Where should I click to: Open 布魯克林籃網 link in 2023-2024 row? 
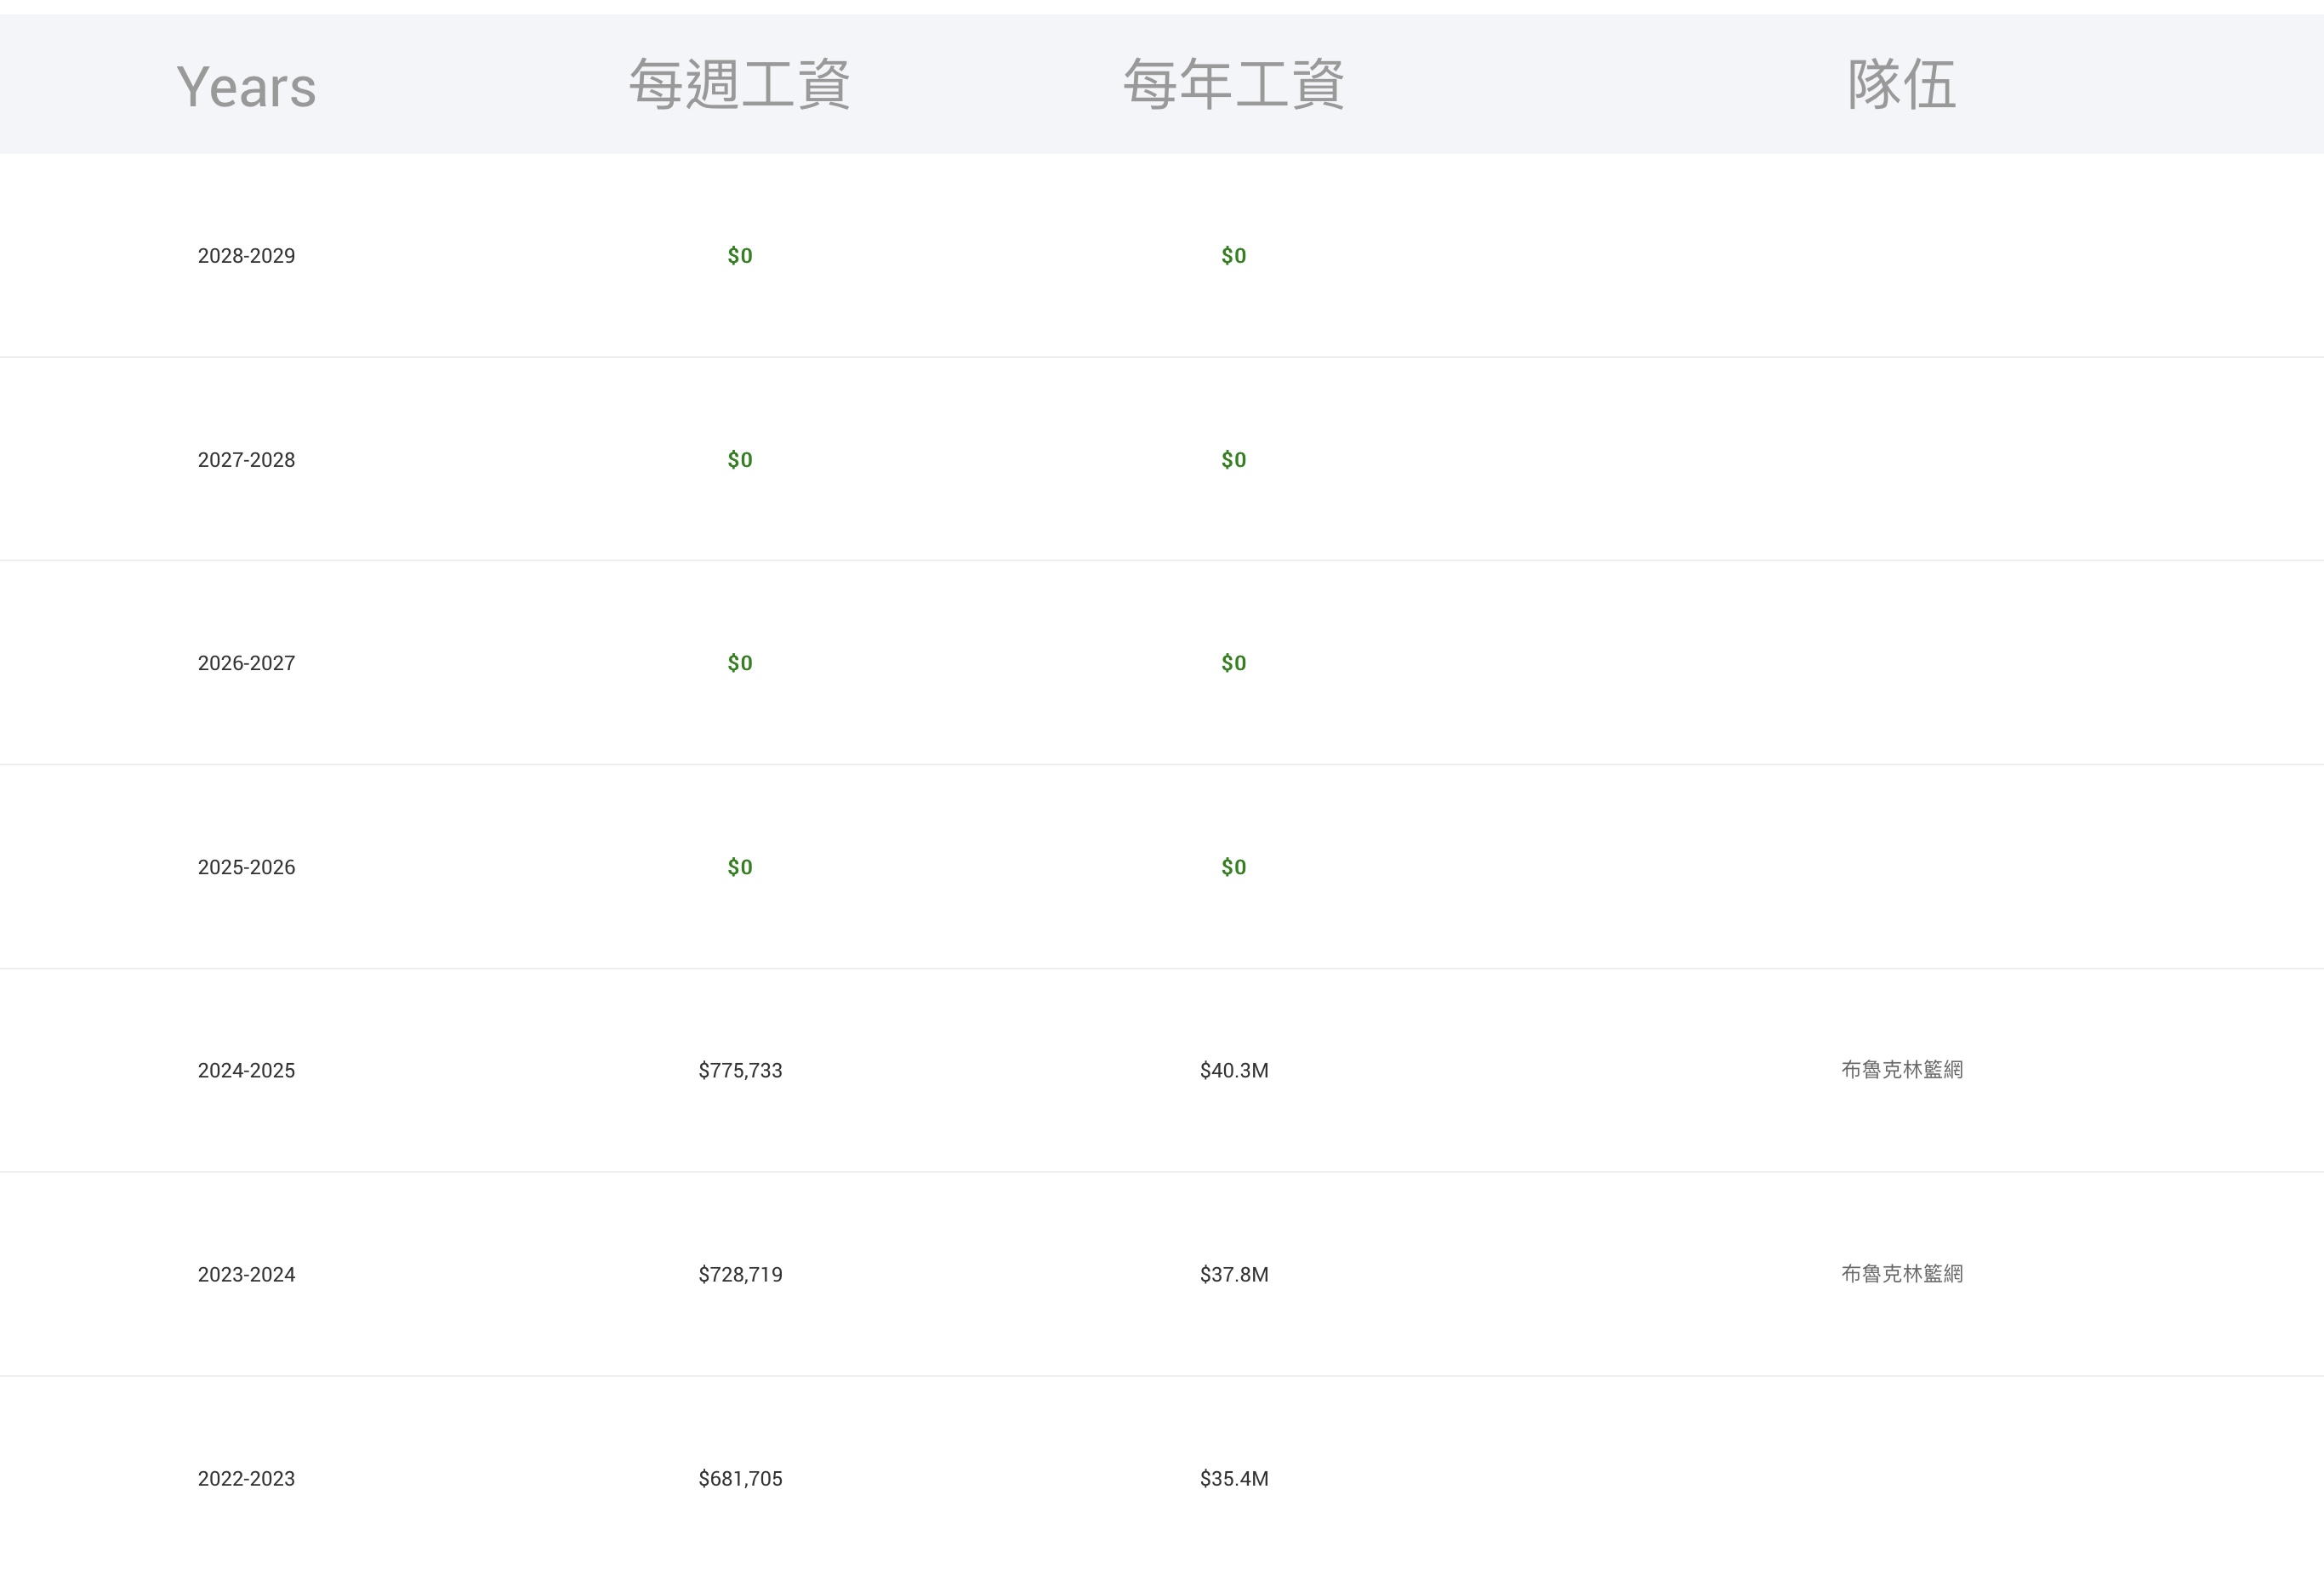point(1901,1274)
